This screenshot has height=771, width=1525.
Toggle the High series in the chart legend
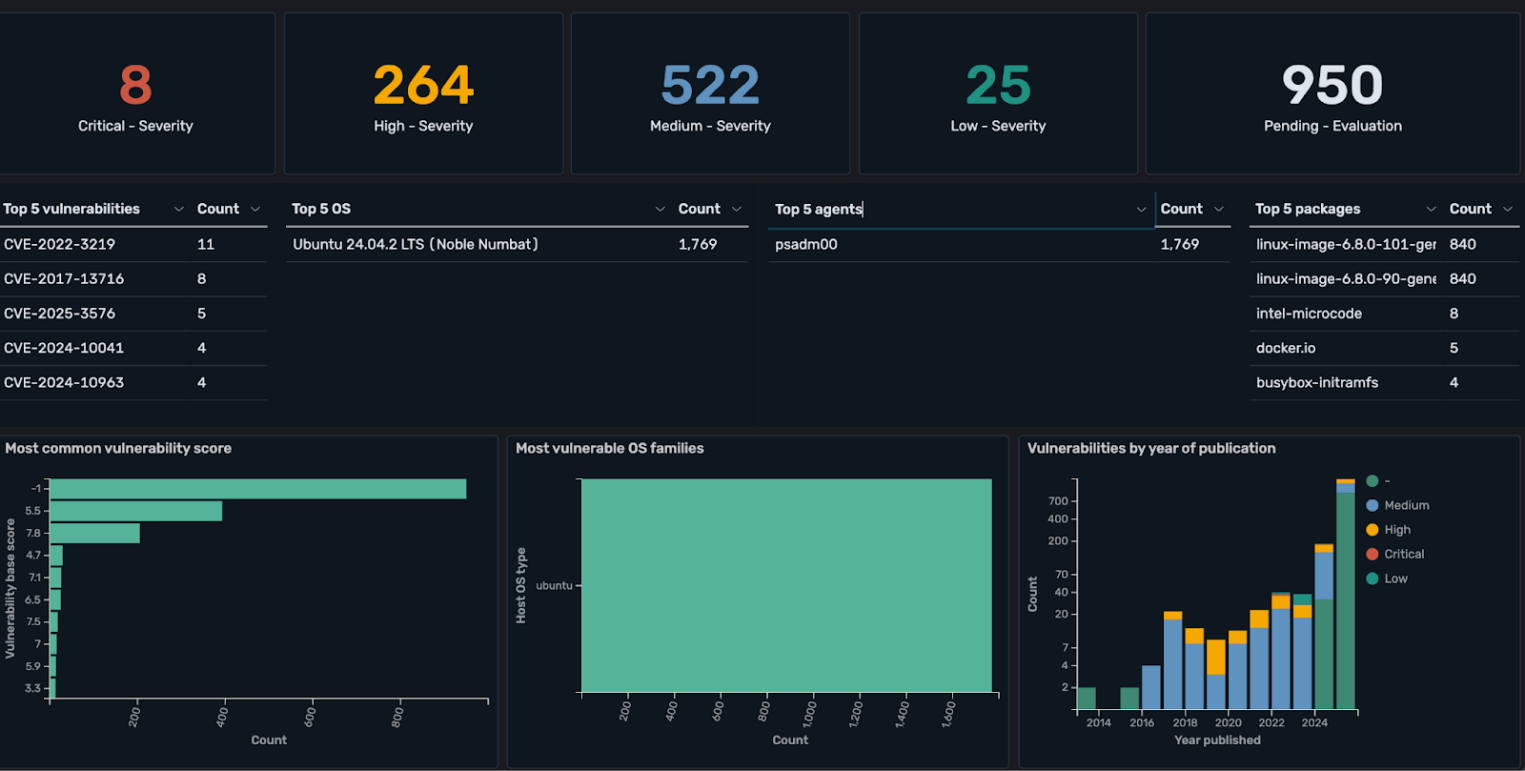(1397, 530)
